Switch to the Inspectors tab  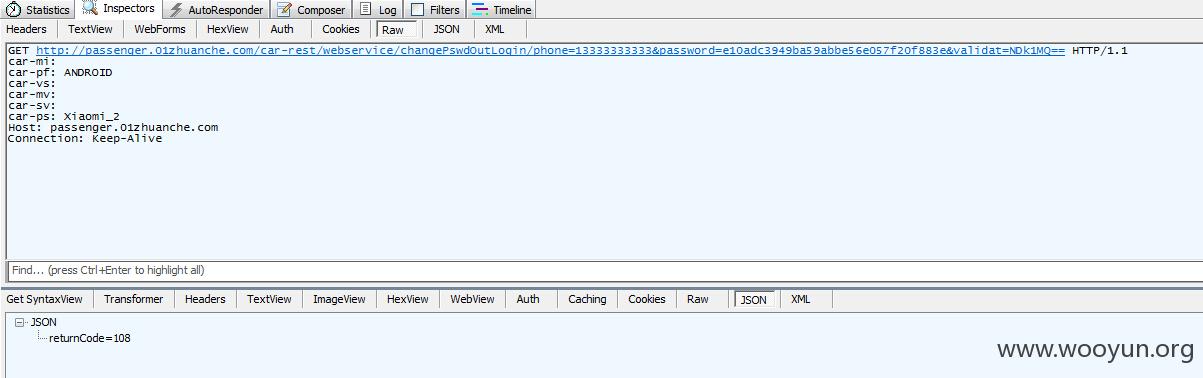click(119, 9)
